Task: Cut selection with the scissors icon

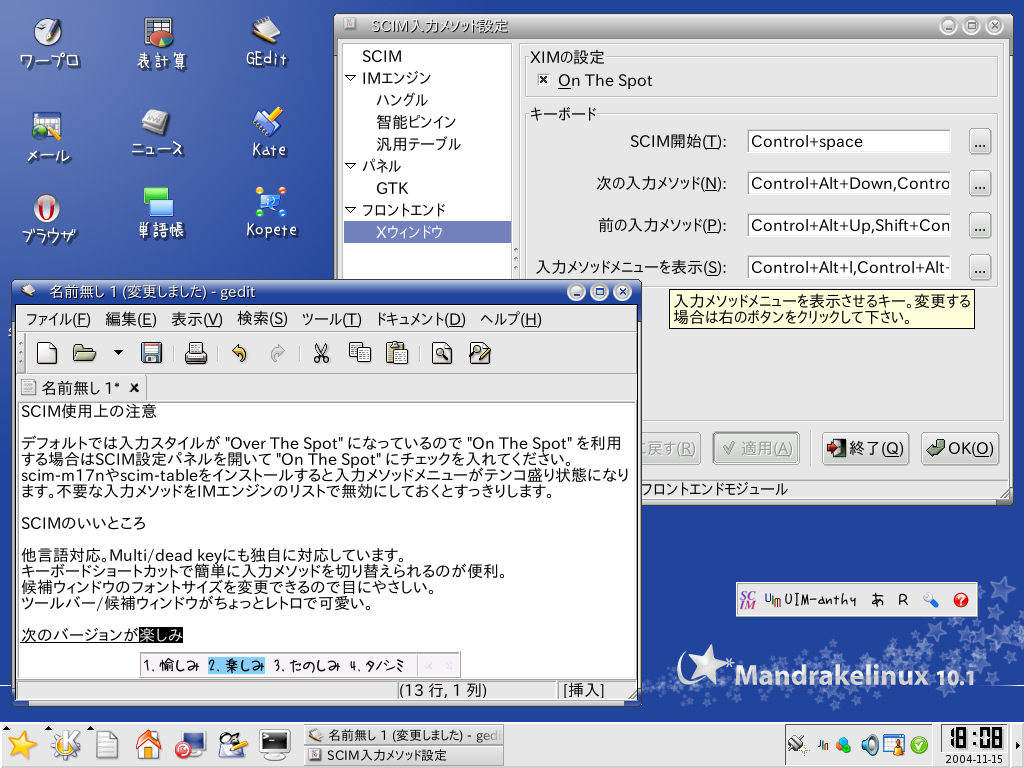Action: [321, 353]
